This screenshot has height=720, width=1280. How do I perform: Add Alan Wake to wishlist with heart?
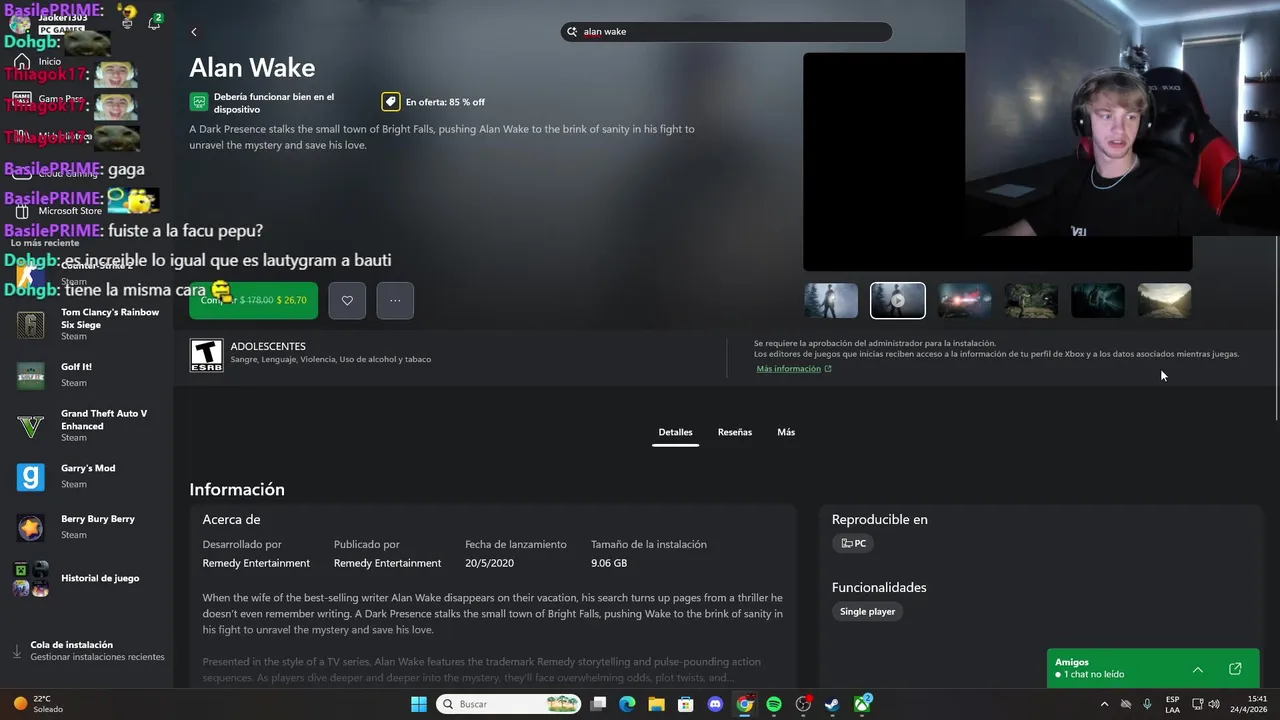pyautogui.click(x=347, y=300)
